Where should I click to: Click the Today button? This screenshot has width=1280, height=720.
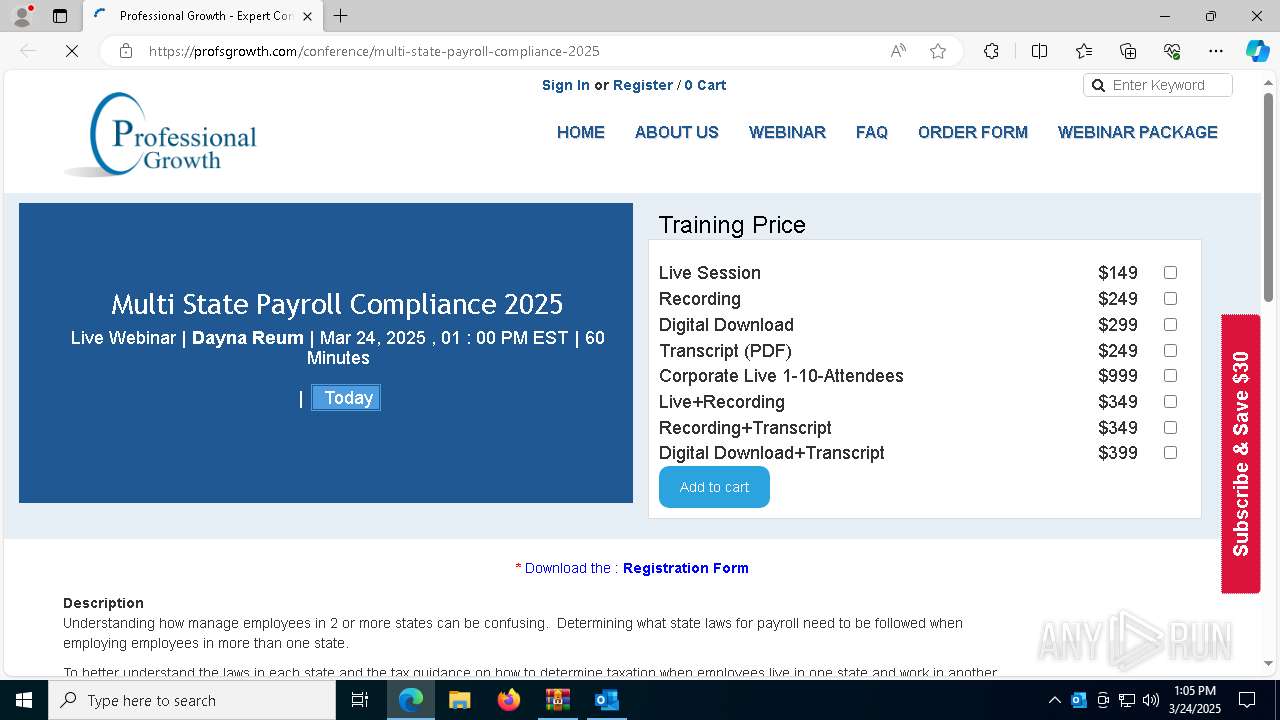click(346, 398)
